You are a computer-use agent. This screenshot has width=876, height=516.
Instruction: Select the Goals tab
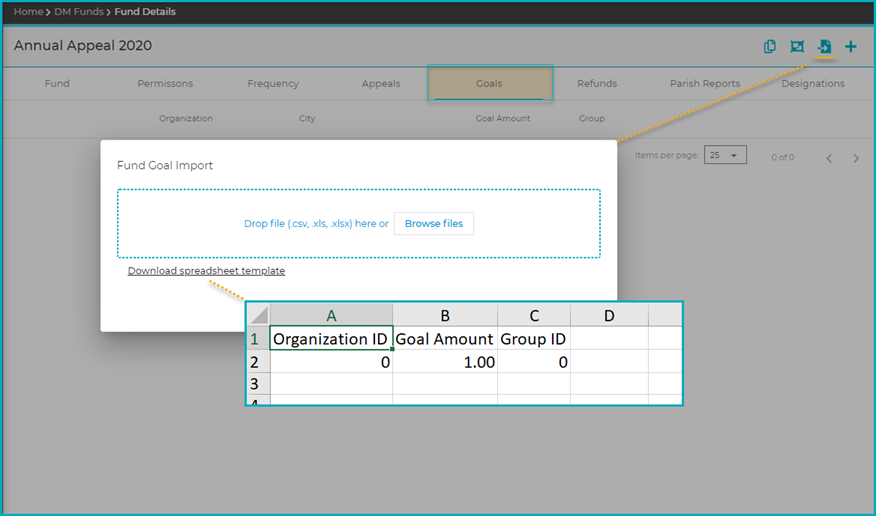[x=489, y=83]
